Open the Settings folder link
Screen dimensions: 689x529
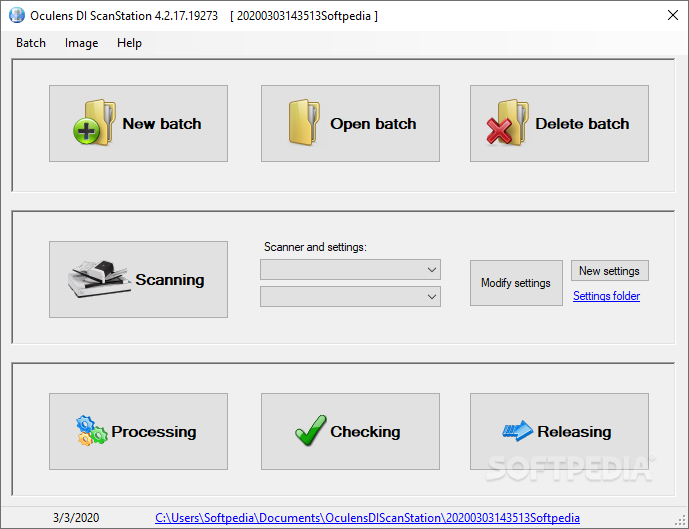(x=606, y=296)
